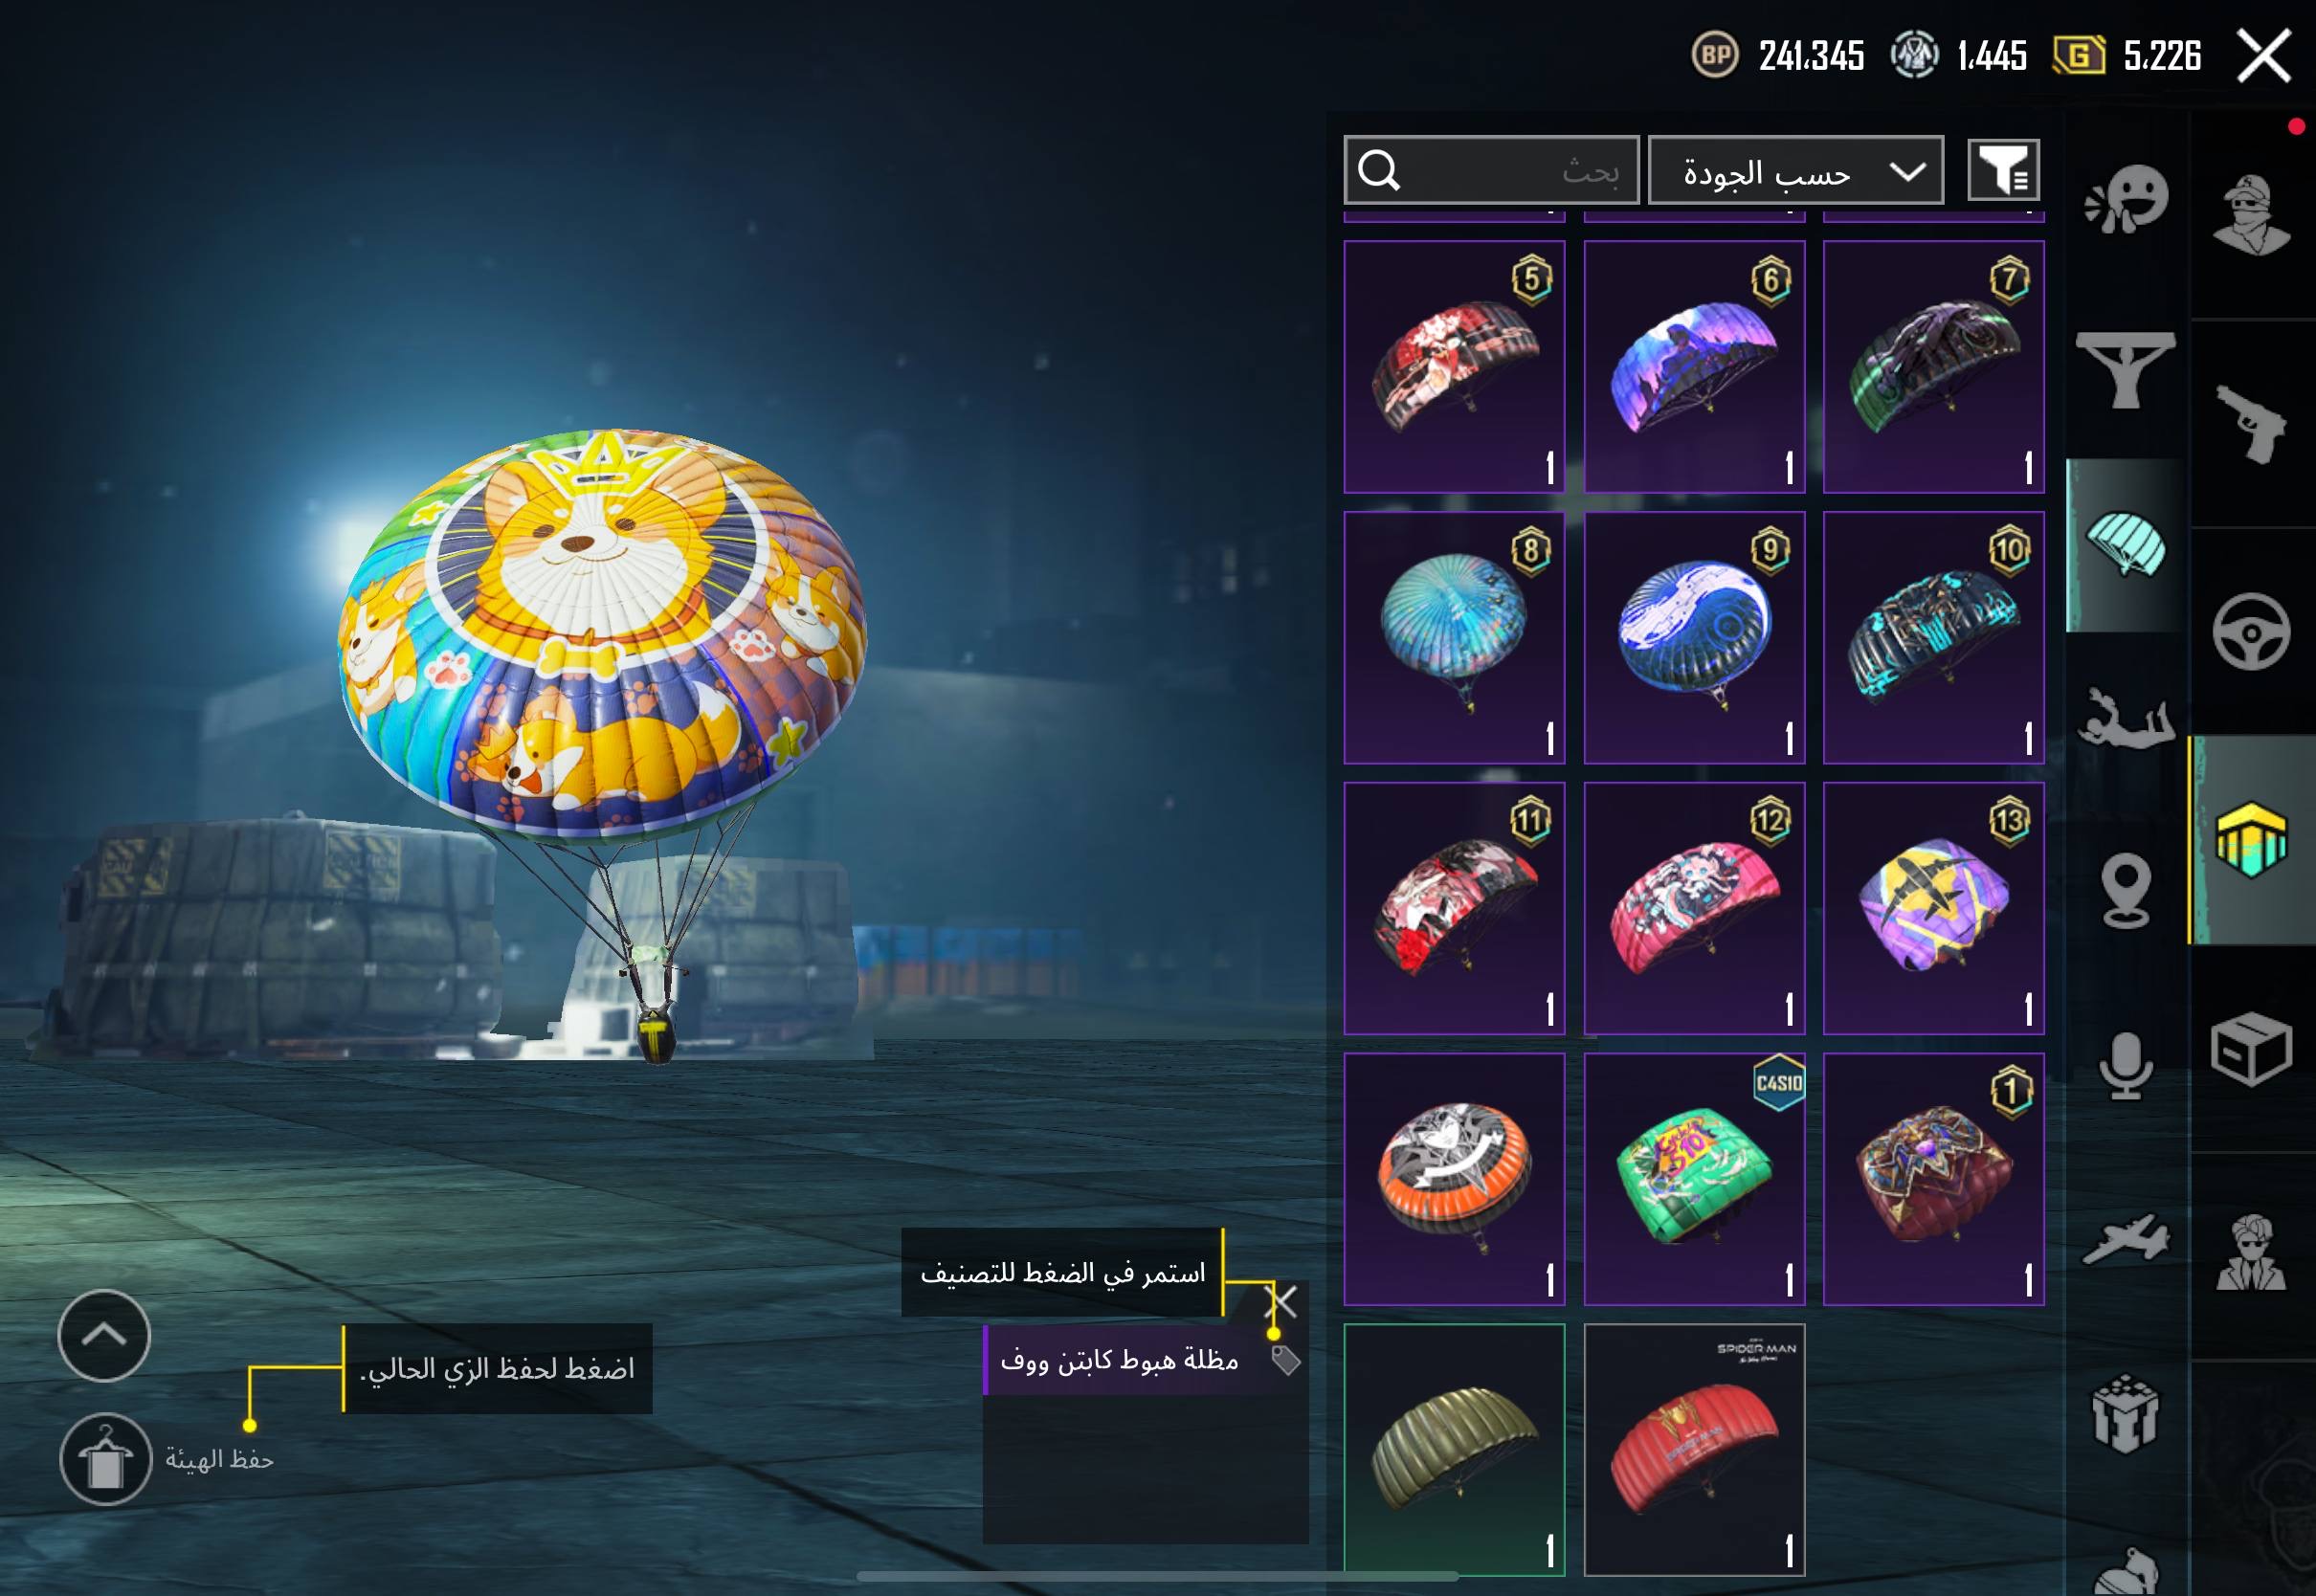Screen dimensions: 2316x1596
Task: Select the pistol weapons category
Action: [x=2251, y=423]
